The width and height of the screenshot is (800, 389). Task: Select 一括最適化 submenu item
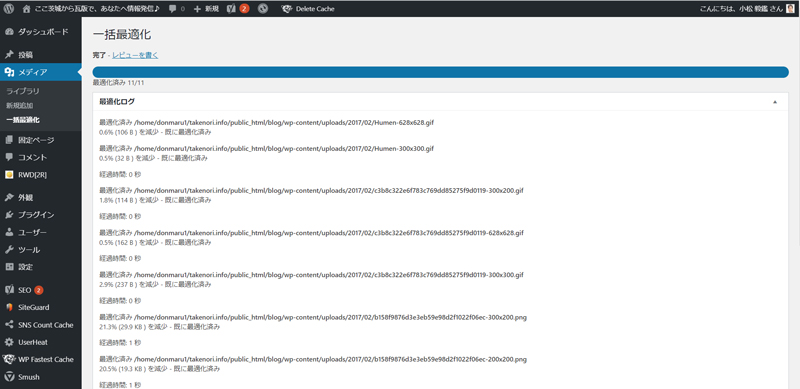point(22,120)
